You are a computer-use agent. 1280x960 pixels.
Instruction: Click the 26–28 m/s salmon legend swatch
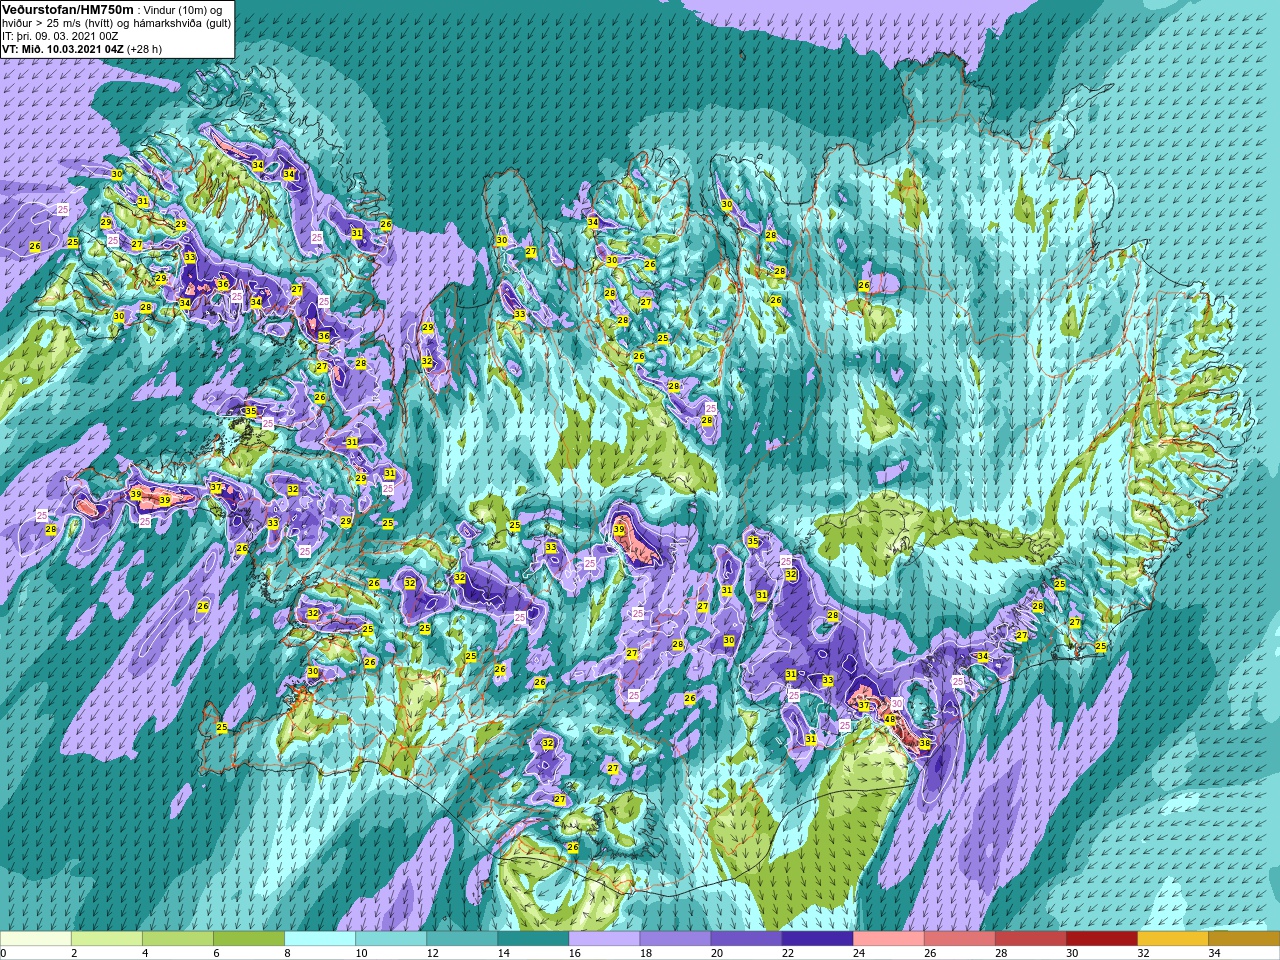(959, 939)
